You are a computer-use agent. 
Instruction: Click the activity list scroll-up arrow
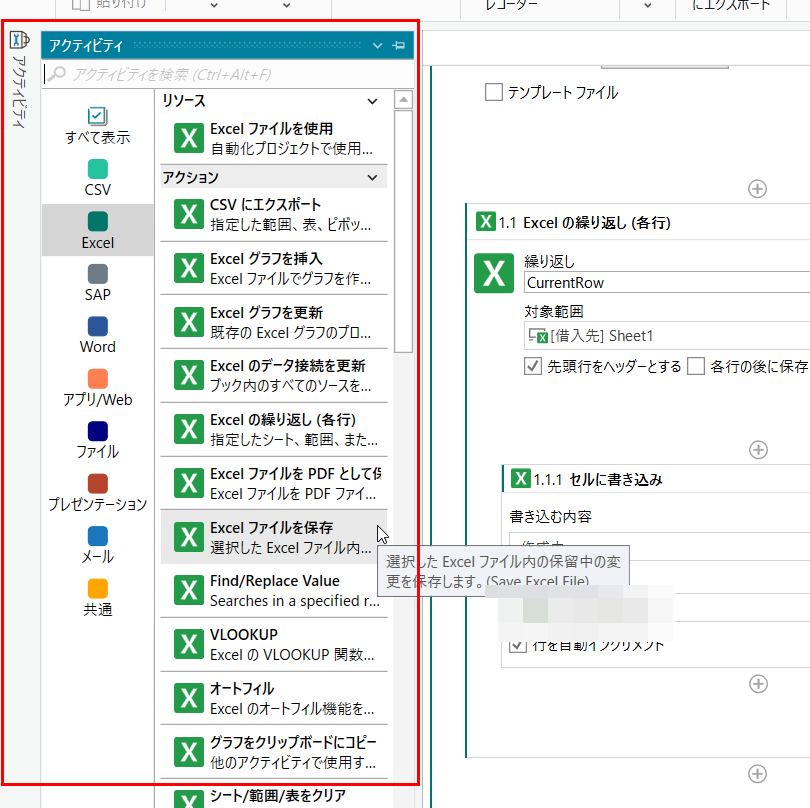pos(403,99)
